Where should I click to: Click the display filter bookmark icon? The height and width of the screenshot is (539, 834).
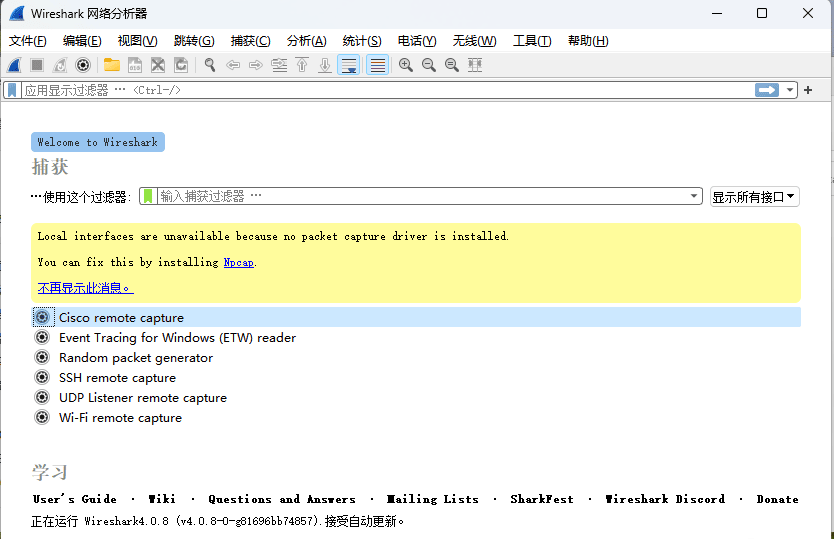12,90
